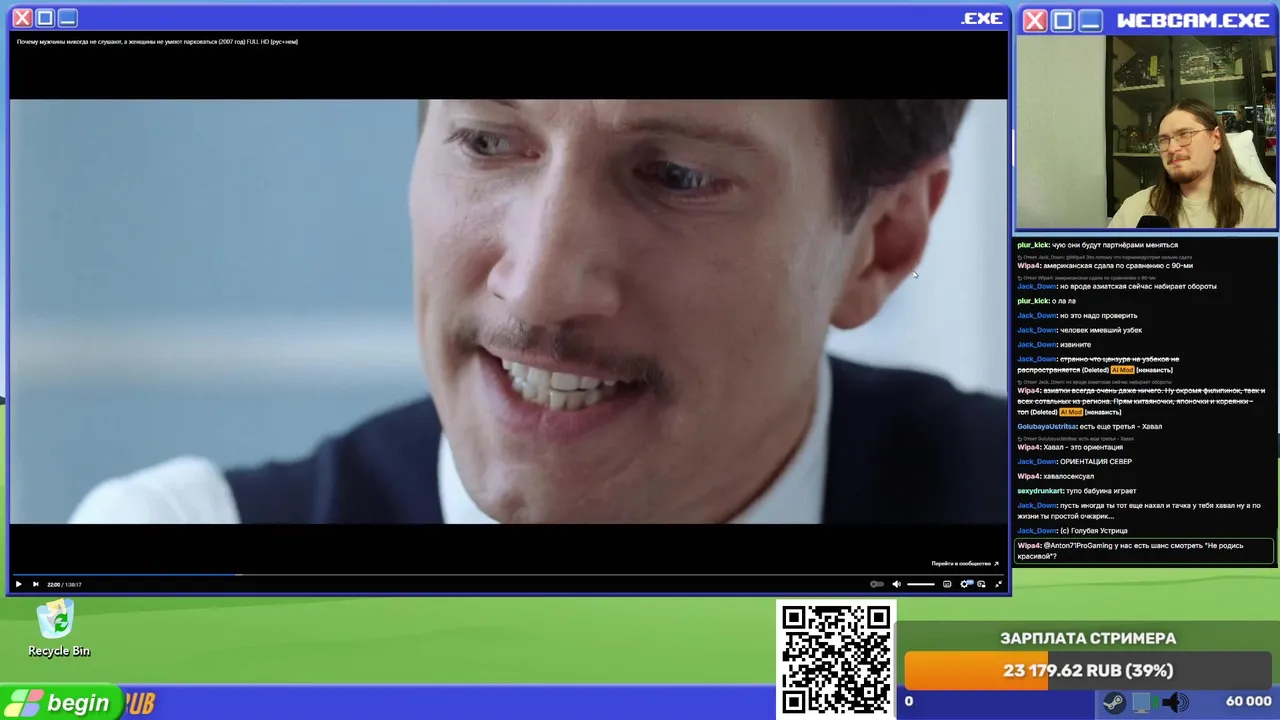Image resolution: width=1280 pixels, height=720 pixels.
Task: Toggle the autoplay switch in player
Action: pyautogui.click(x=877, y=584)
